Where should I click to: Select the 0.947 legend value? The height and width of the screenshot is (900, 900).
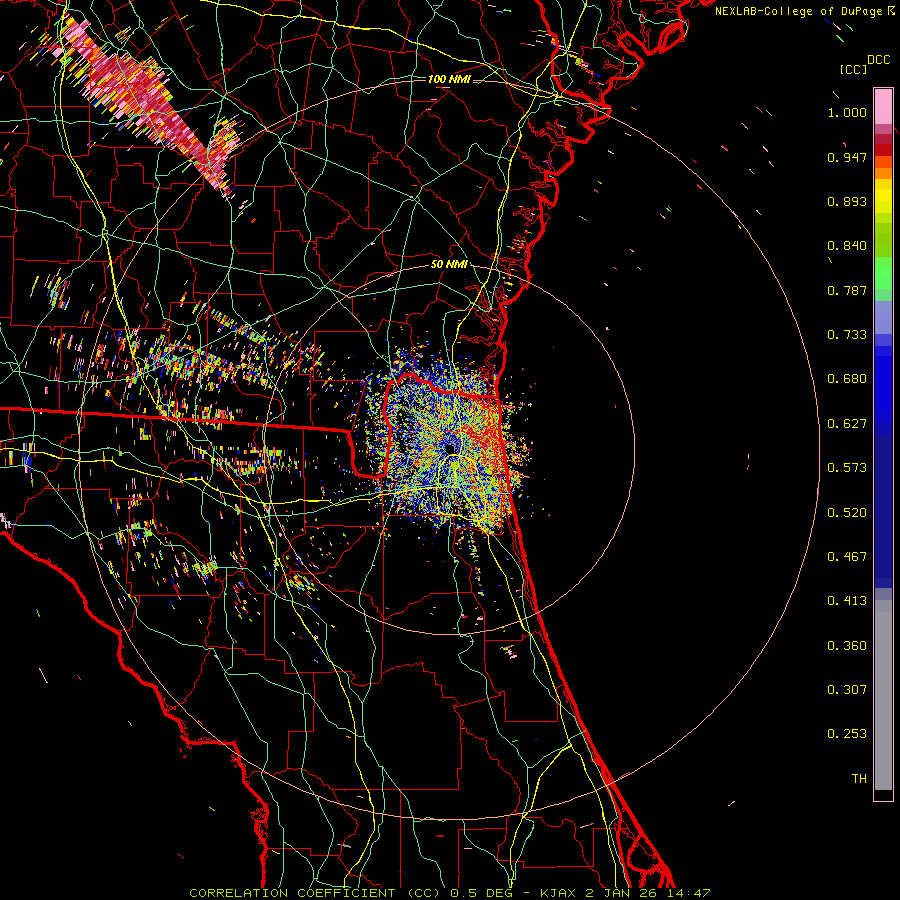pos(847,157)
